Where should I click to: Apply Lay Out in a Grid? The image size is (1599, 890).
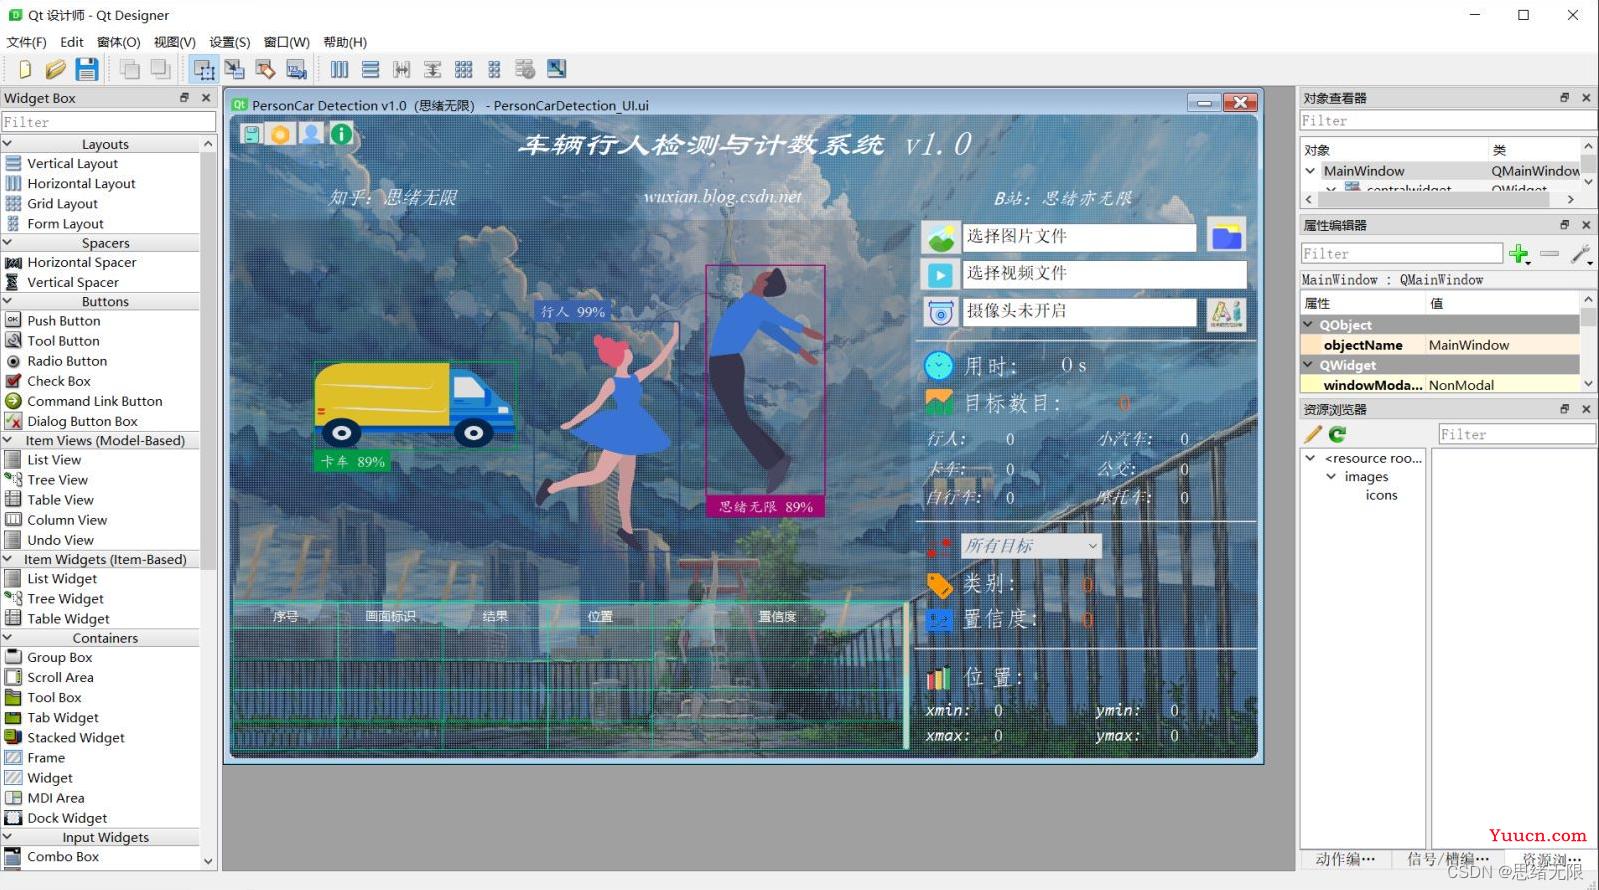(463, 69)
